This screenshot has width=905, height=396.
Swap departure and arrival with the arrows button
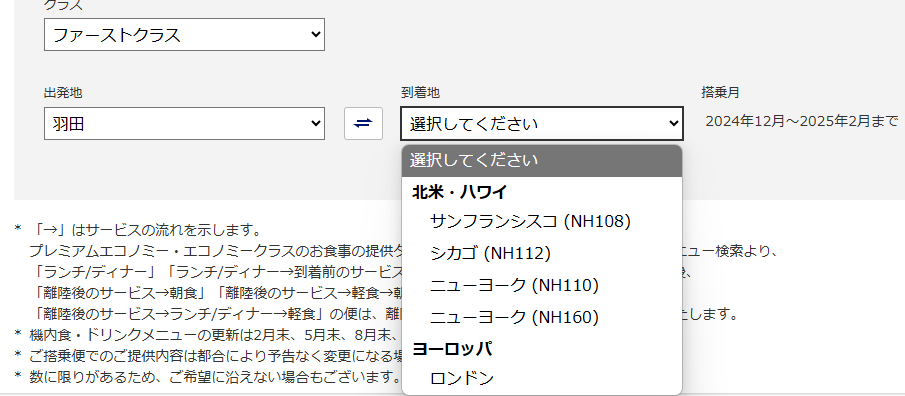click(x=363, y=124)
